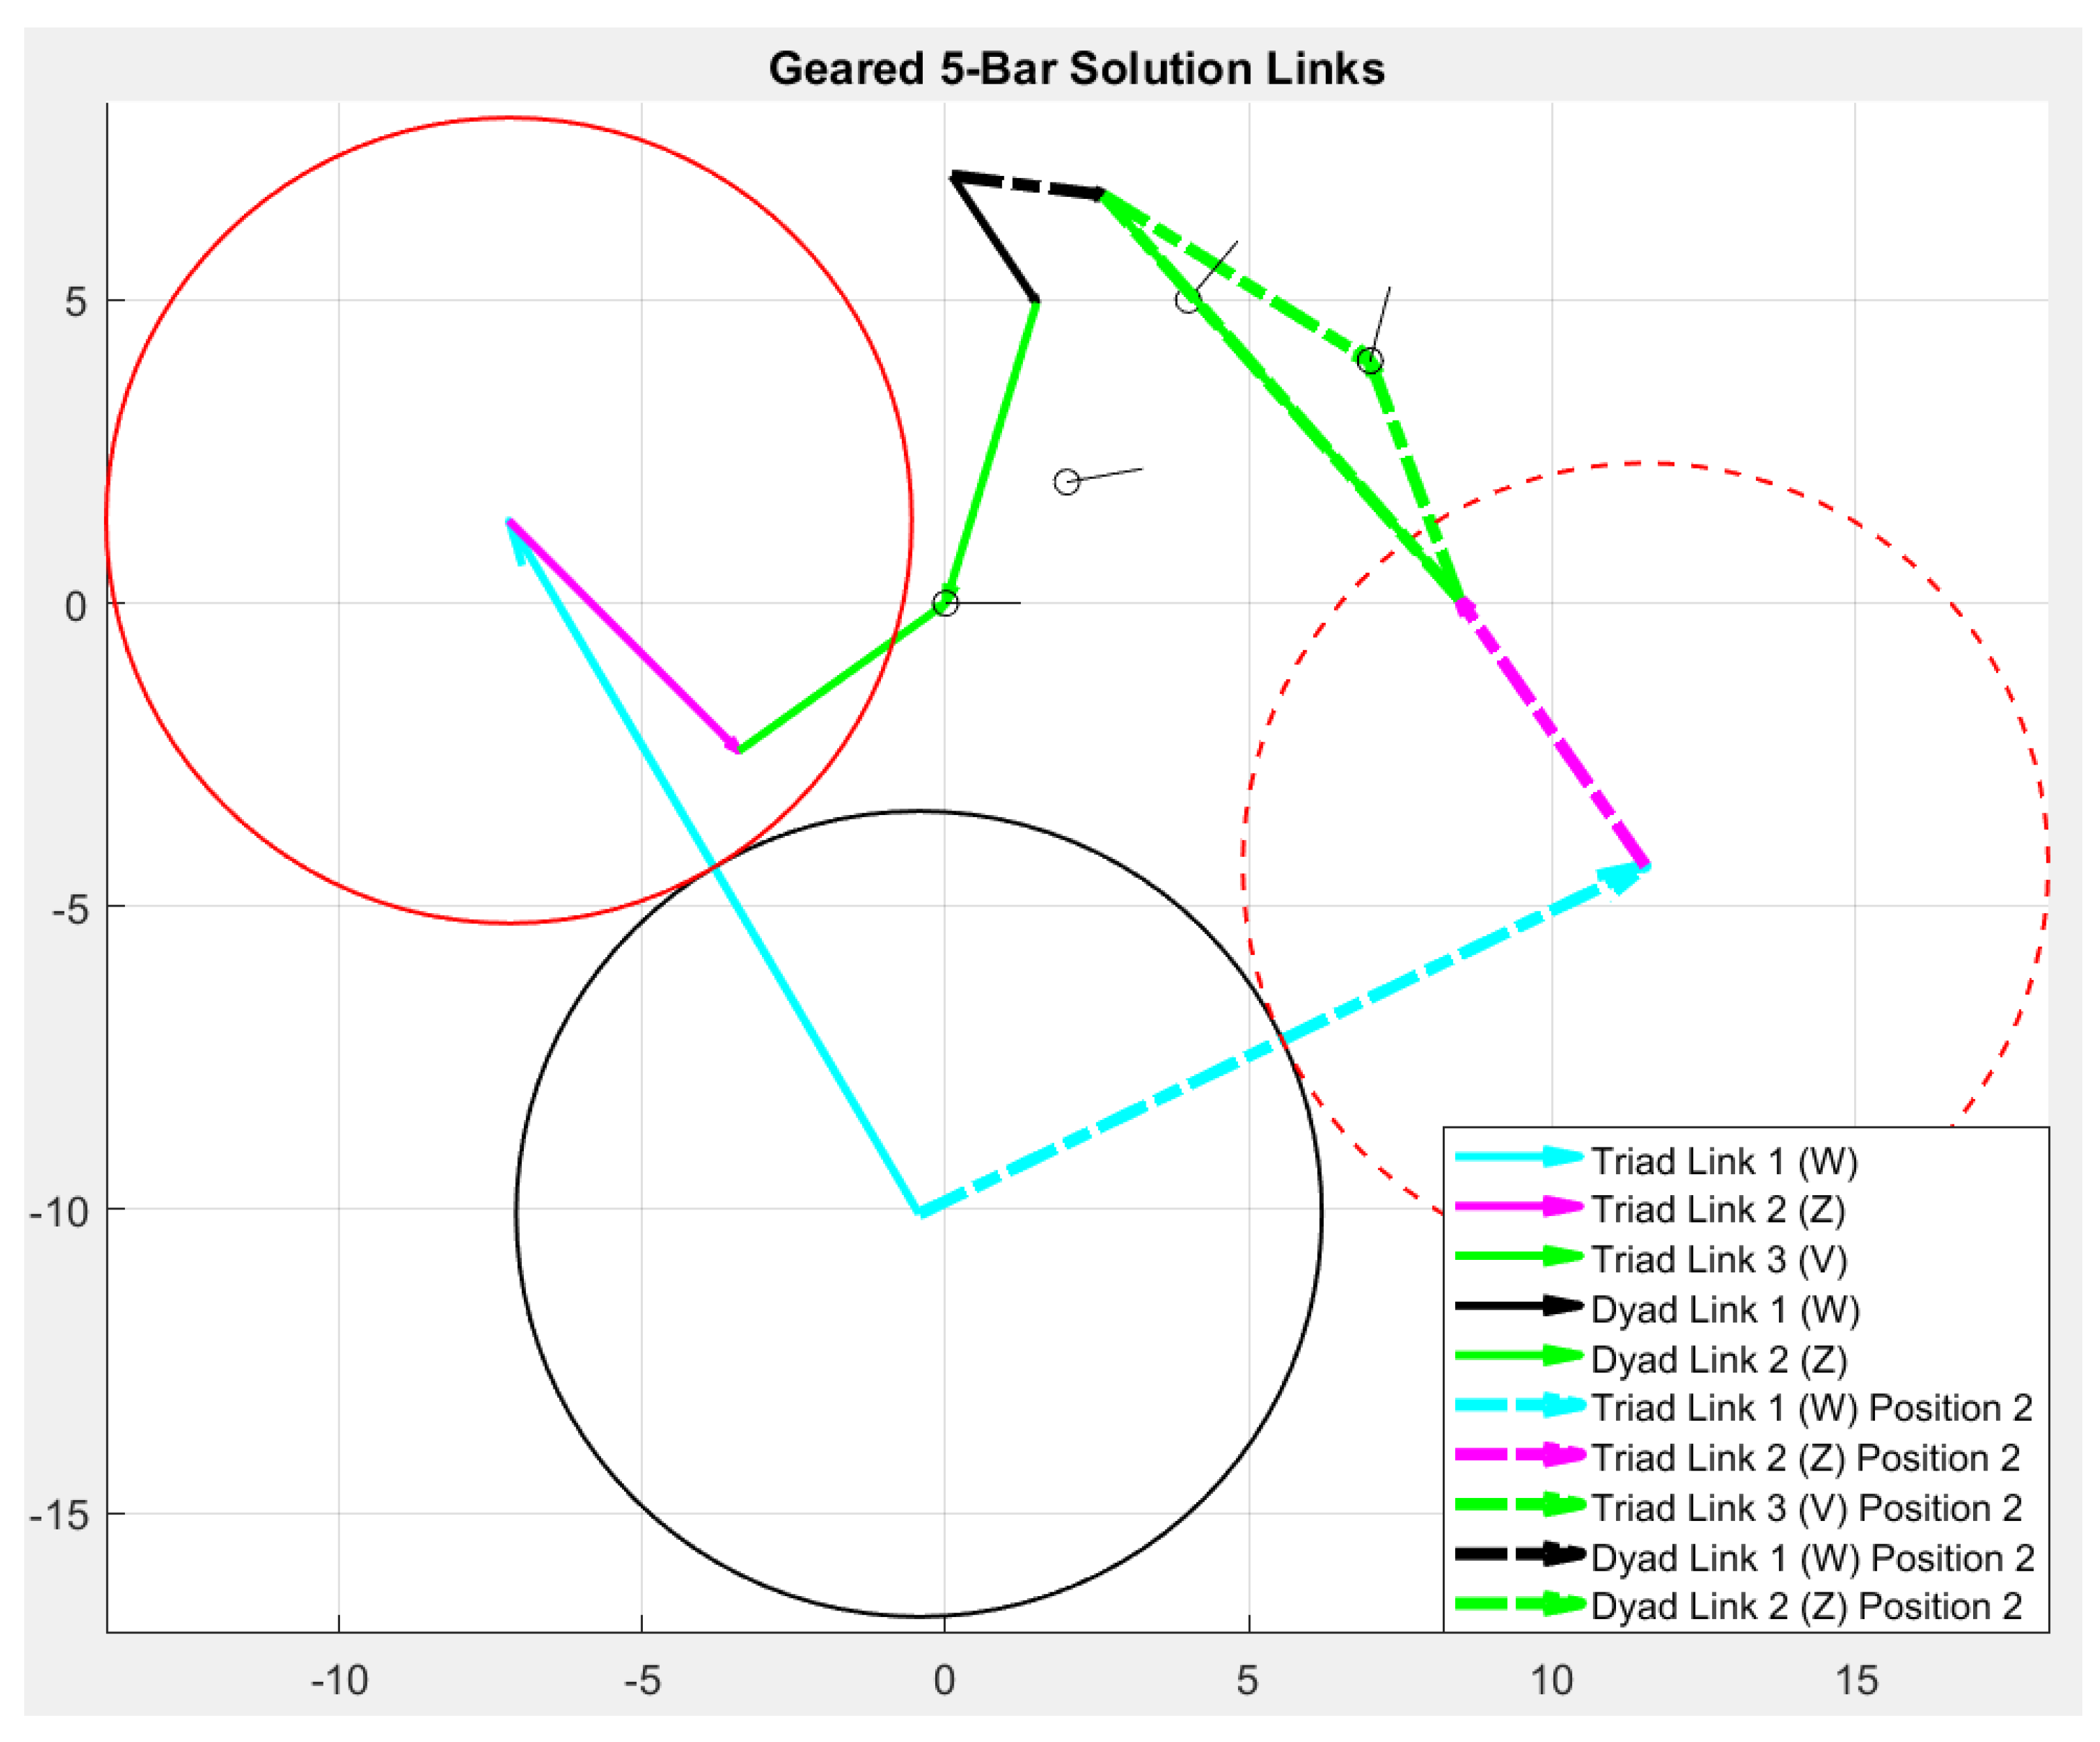2100x1742 pixels.
Task: Select the Triad Link 3 (V) legend label
Action: [x=1718, y=1259]
